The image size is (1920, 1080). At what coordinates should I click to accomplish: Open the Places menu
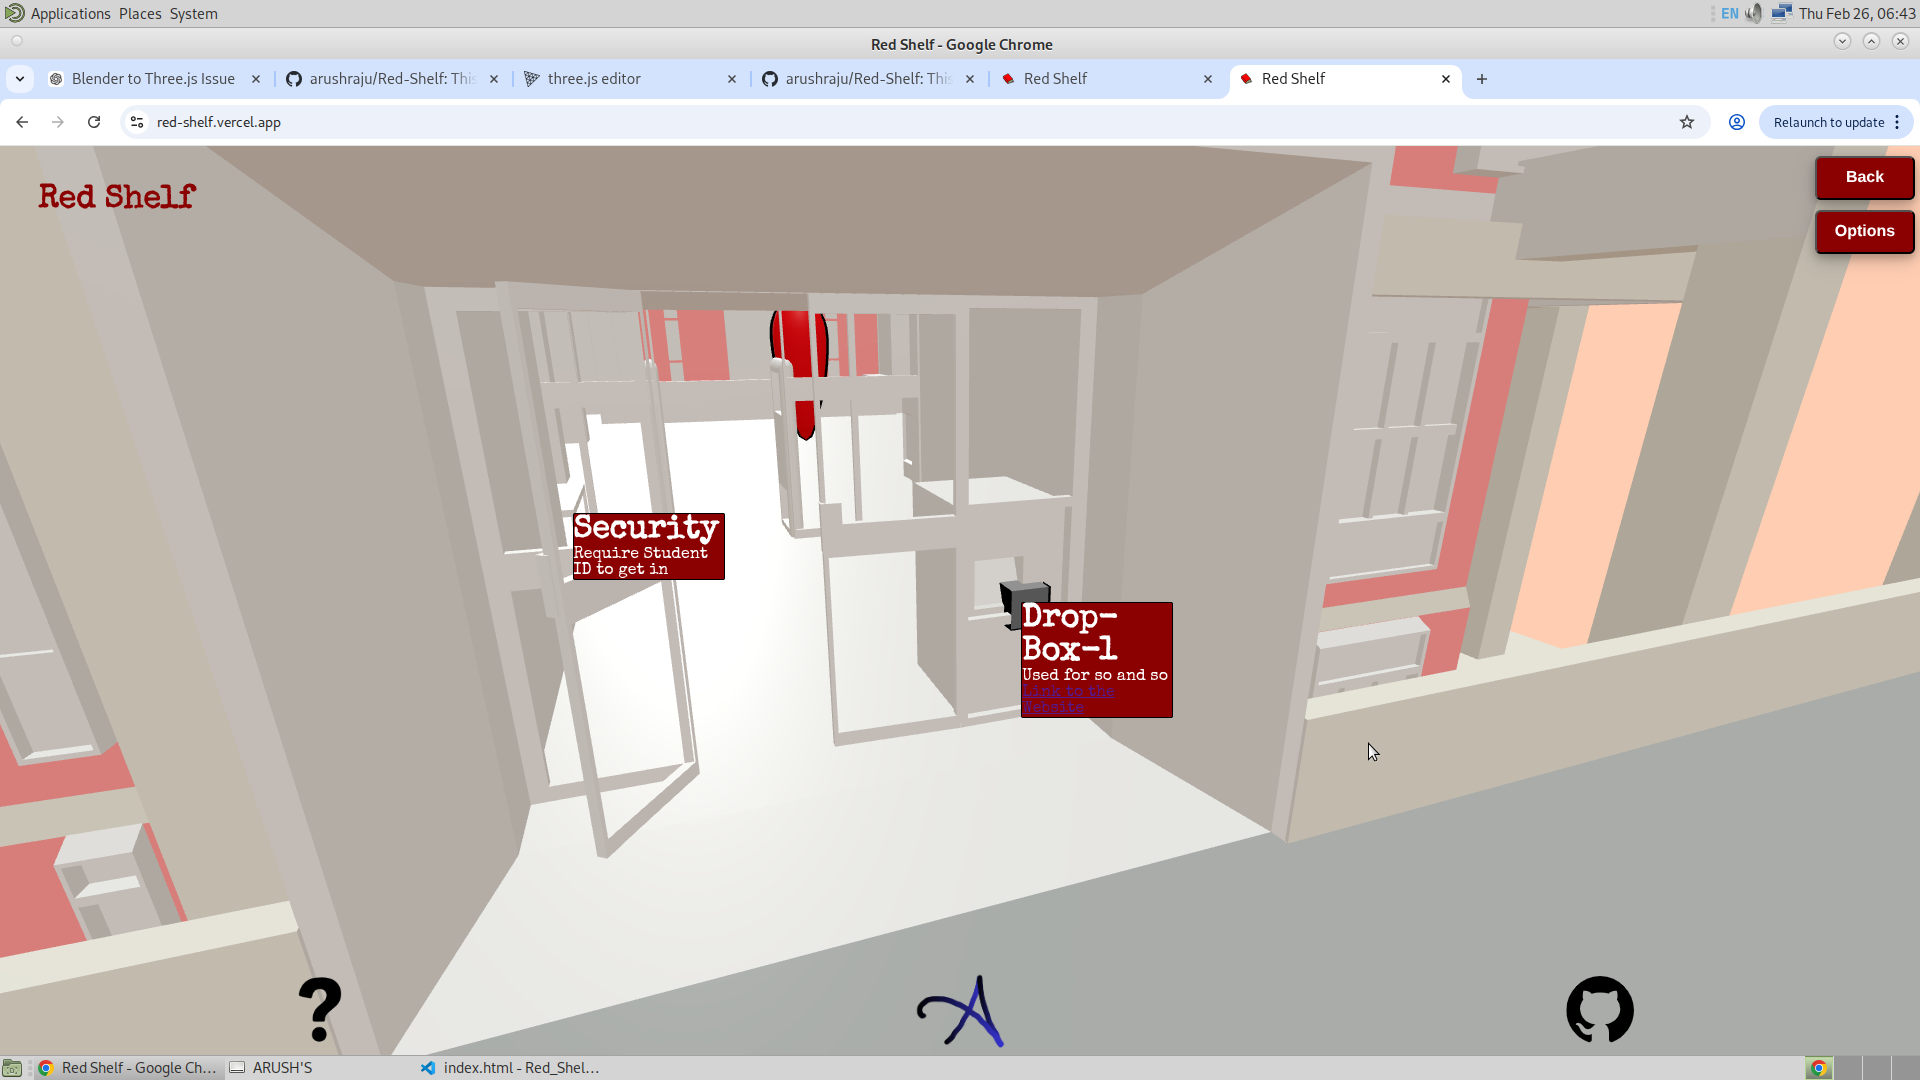pos(140,13)
